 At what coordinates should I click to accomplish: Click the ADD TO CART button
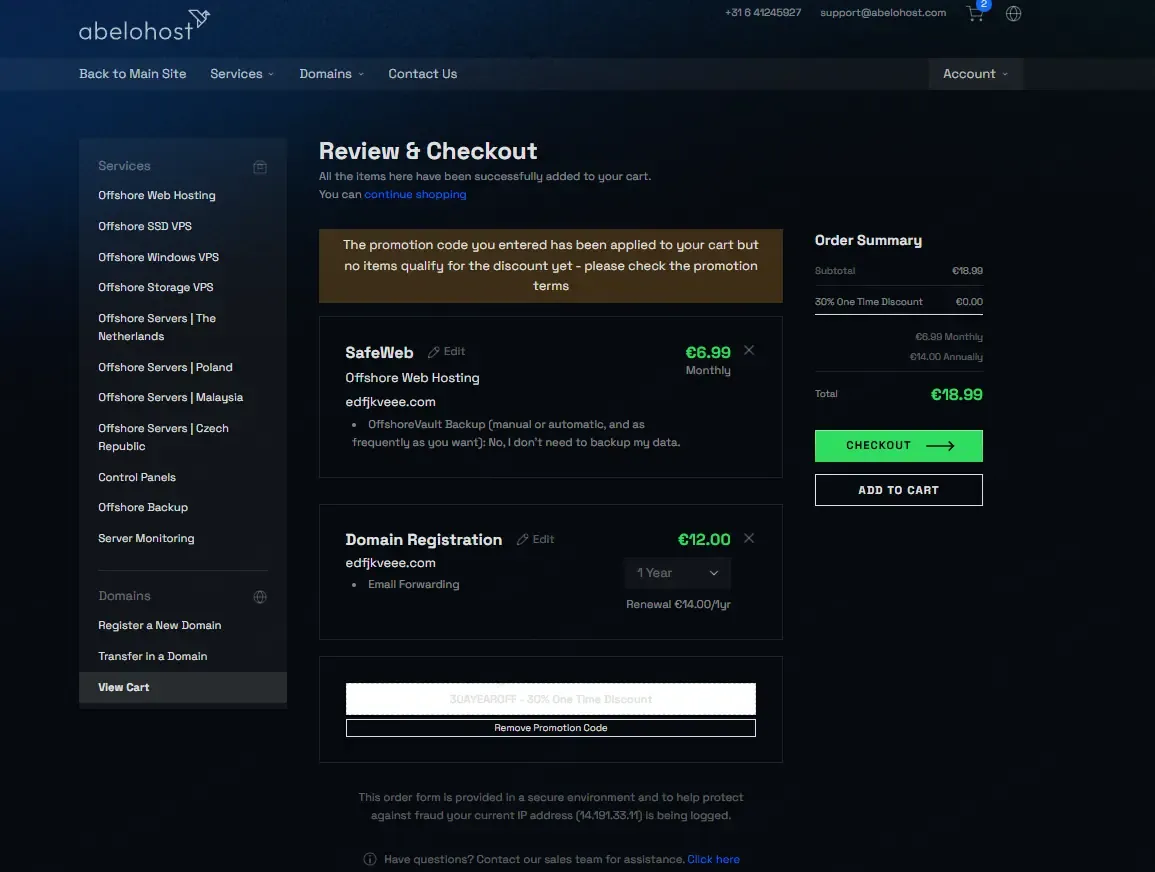pyautogui.click(x=899, y=490)
